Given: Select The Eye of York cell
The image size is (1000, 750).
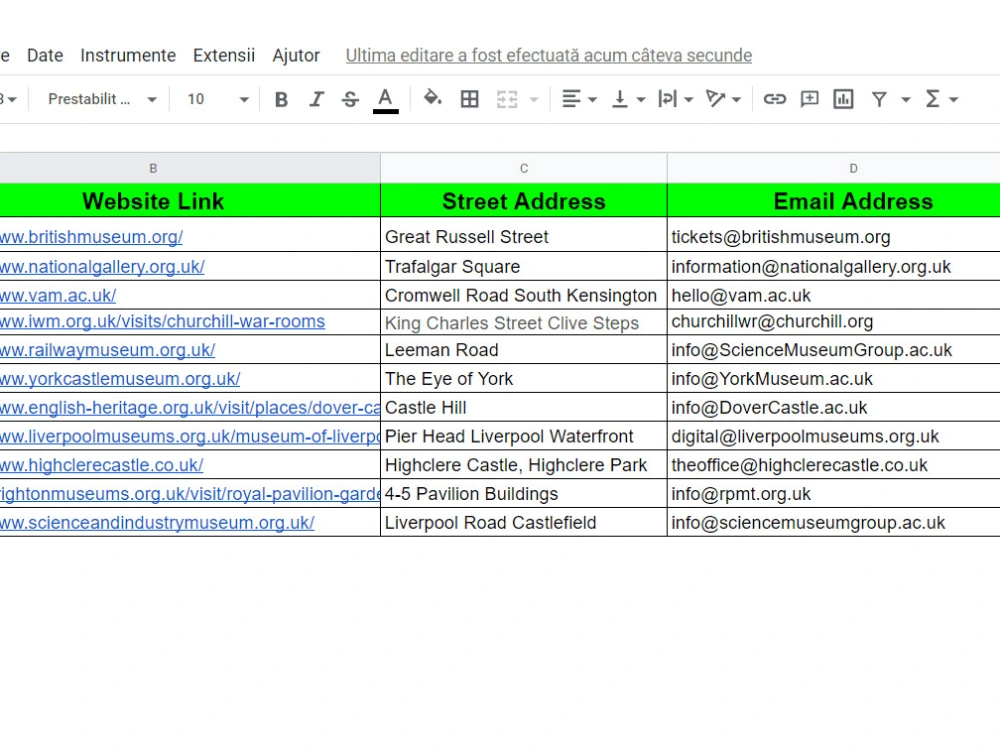Looking at the screenshot, I should (x=524, y=378).
